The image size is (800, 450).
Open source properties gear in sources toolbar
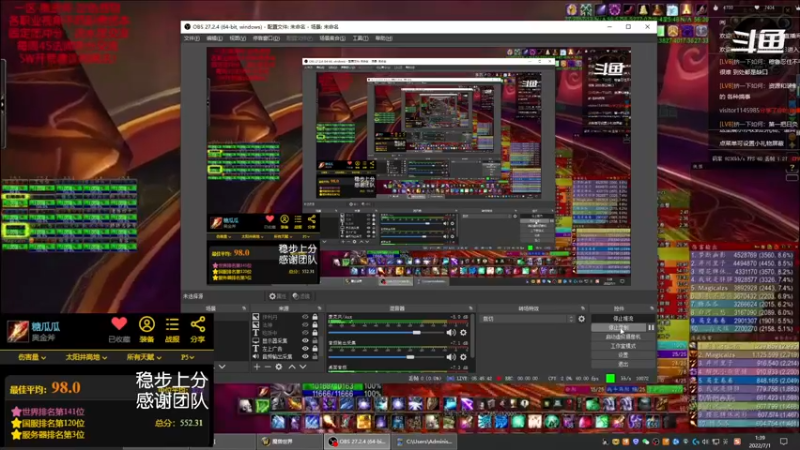pyautogui.click(x=279, y=366)
